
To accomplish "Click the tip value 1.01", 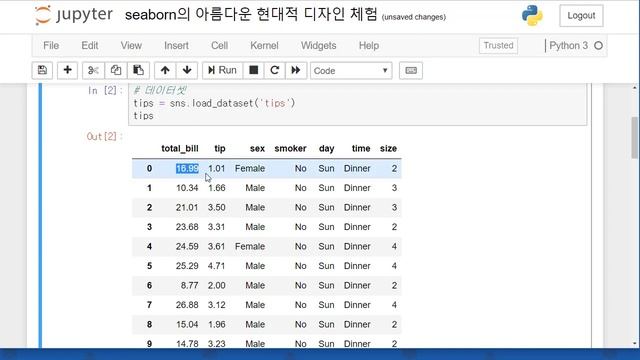I will (217, 168).
